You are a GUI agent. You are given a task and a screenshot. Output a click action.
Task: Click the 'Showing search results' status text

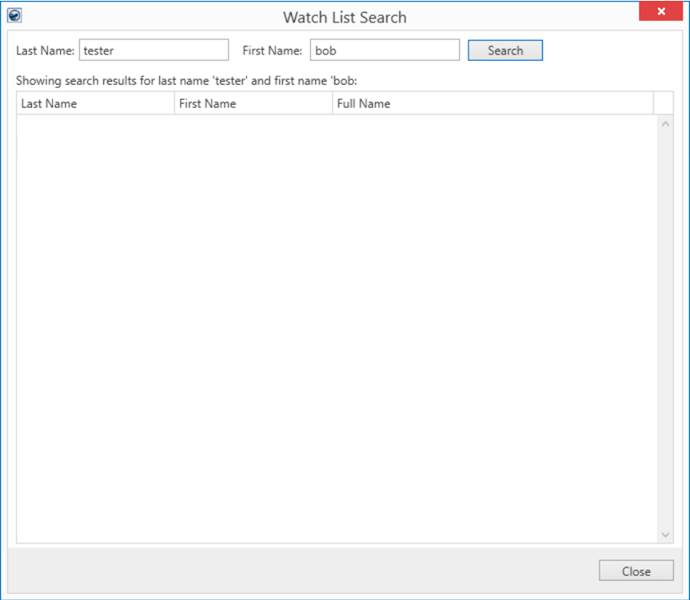pos(186,79)
